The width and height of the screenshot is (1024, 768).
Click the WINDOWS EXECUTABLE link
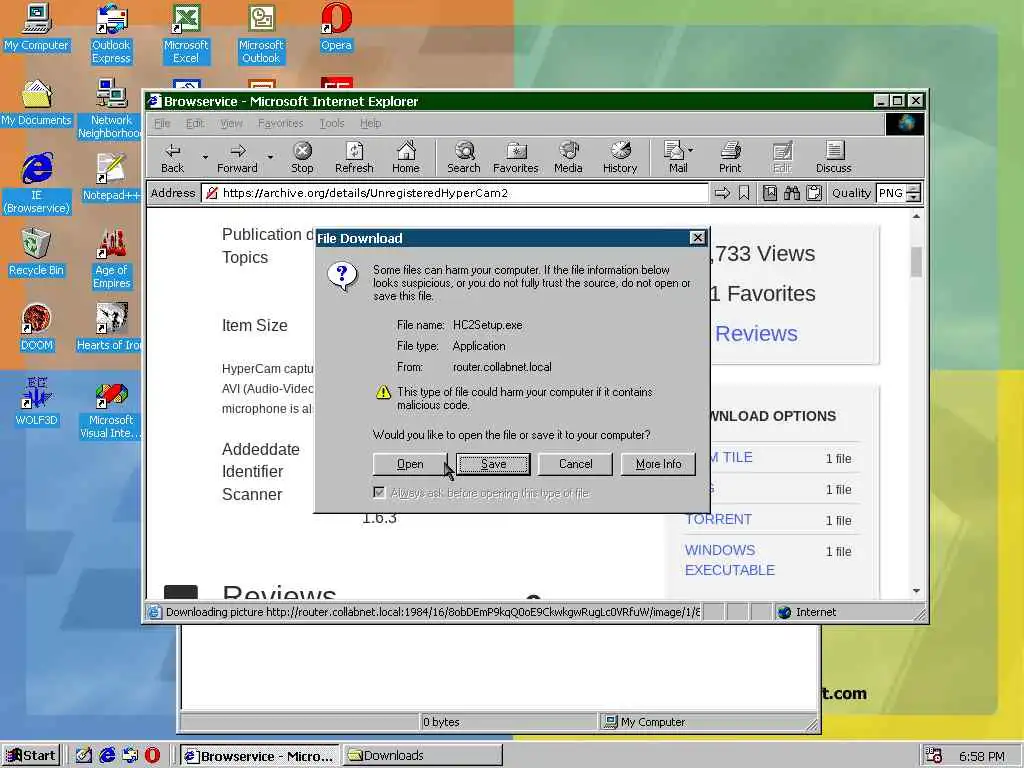[x=729, y=560]
